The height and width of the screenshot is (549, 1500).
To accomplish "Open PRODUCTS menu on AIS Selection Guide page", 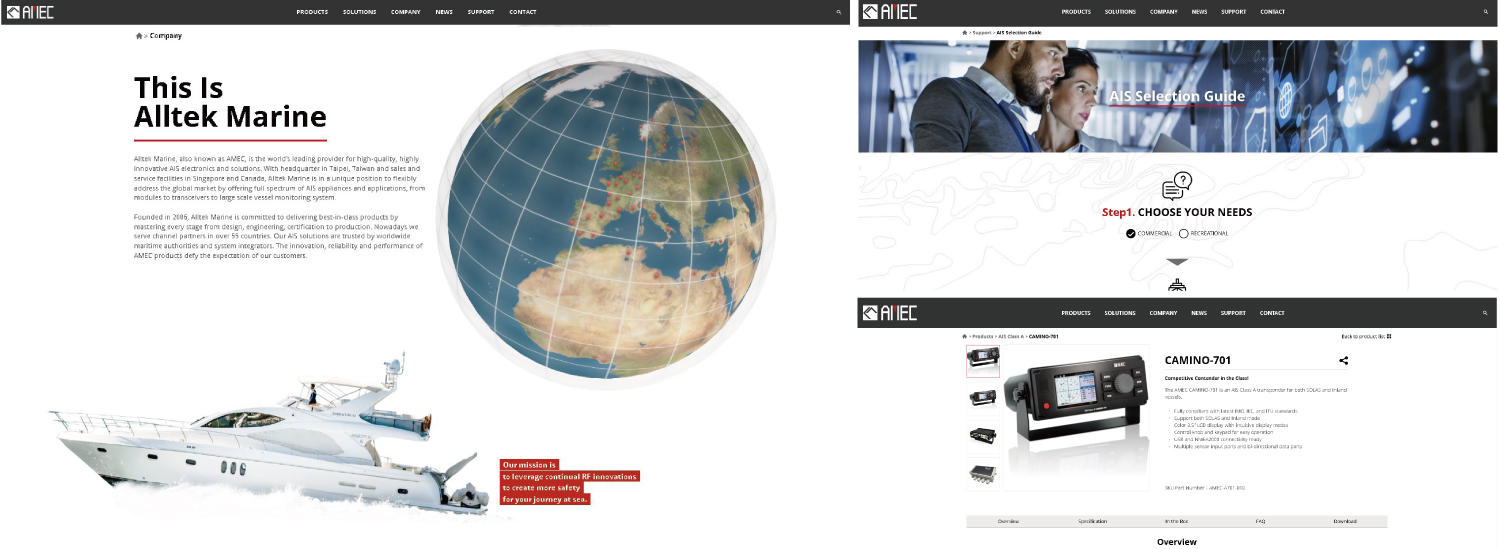I will coord(1076,12).
